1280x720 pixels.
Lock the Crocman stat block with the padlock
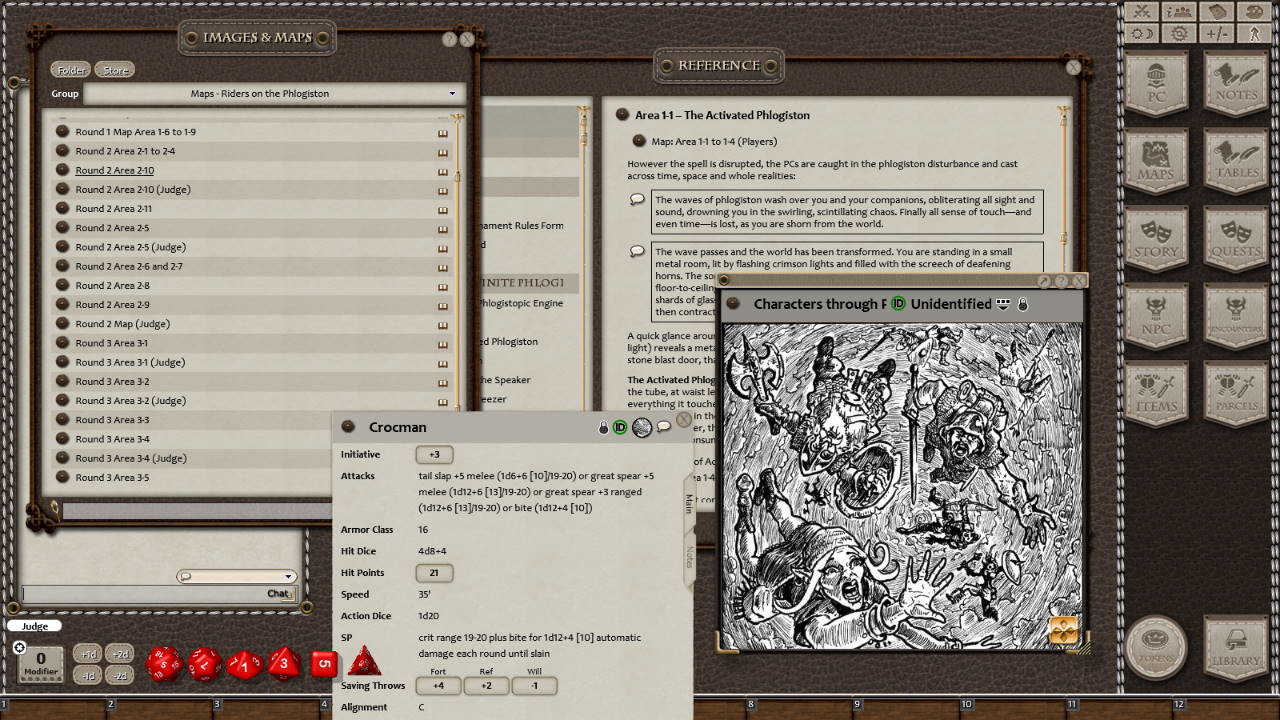[x=603, y=427]
